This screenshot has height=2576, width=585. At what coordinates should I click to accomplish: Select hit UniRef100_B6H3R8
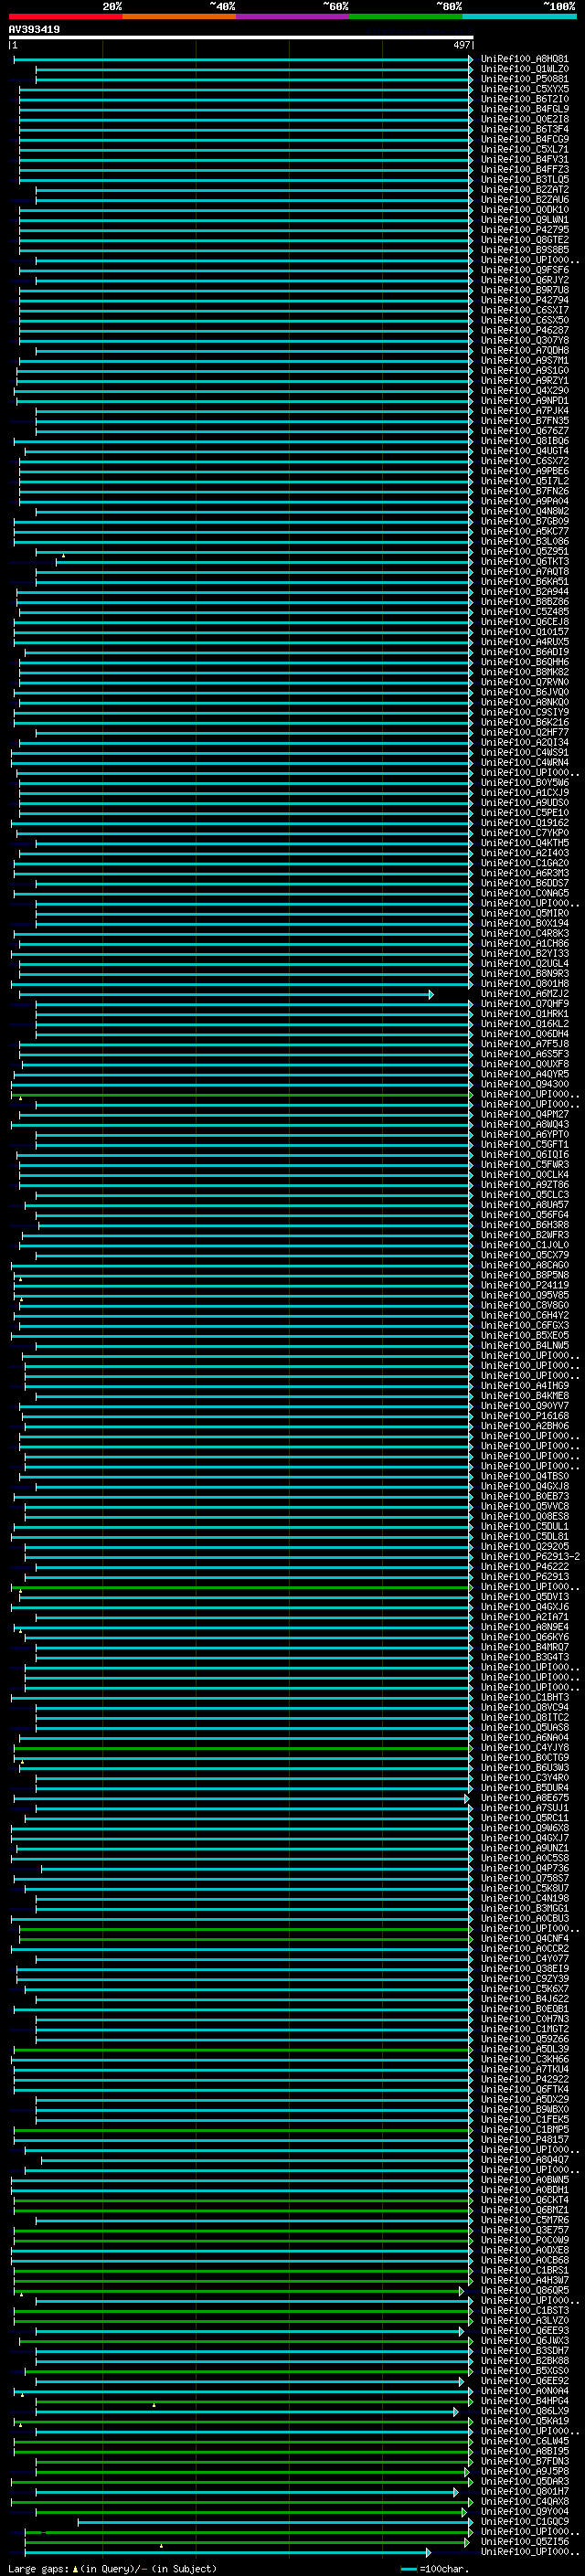coord(524,1225)
